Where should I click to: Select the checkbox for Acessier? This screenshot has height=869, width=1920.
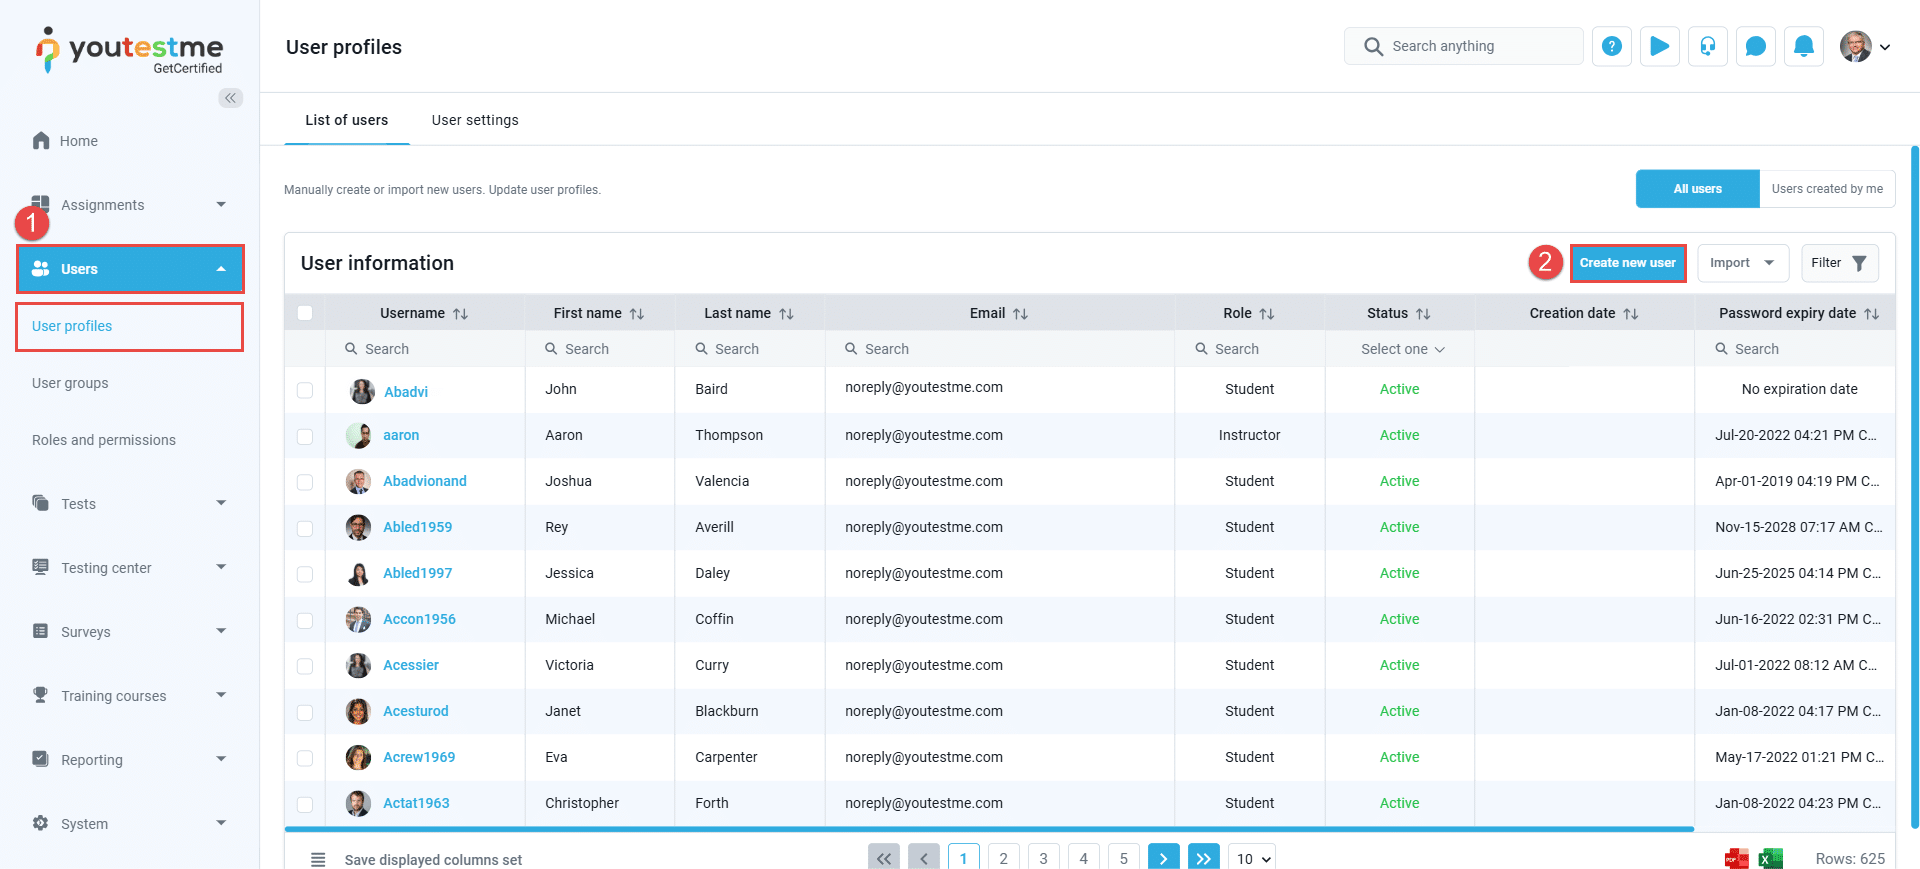coord(305,666)
